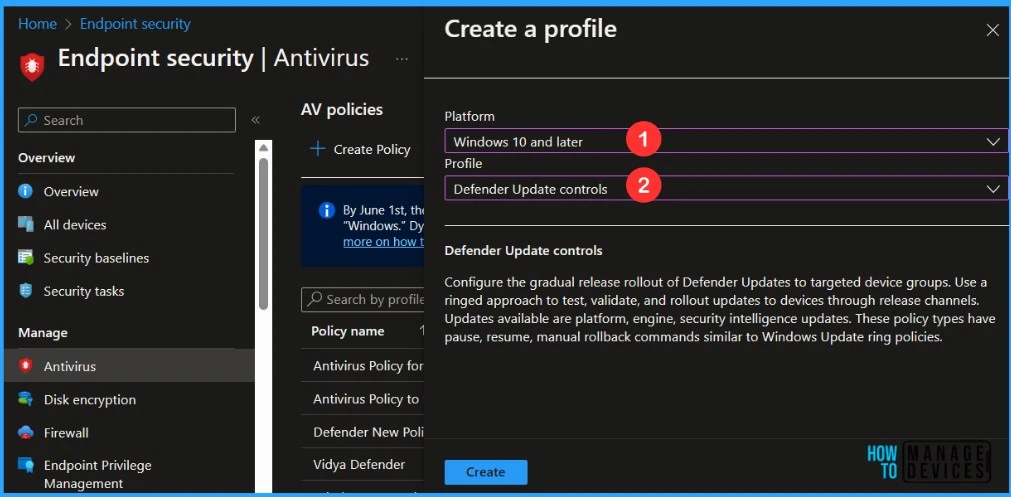Click the All devices icon
Viewport: 1011px width, 497px height.
tap(26, 224)
